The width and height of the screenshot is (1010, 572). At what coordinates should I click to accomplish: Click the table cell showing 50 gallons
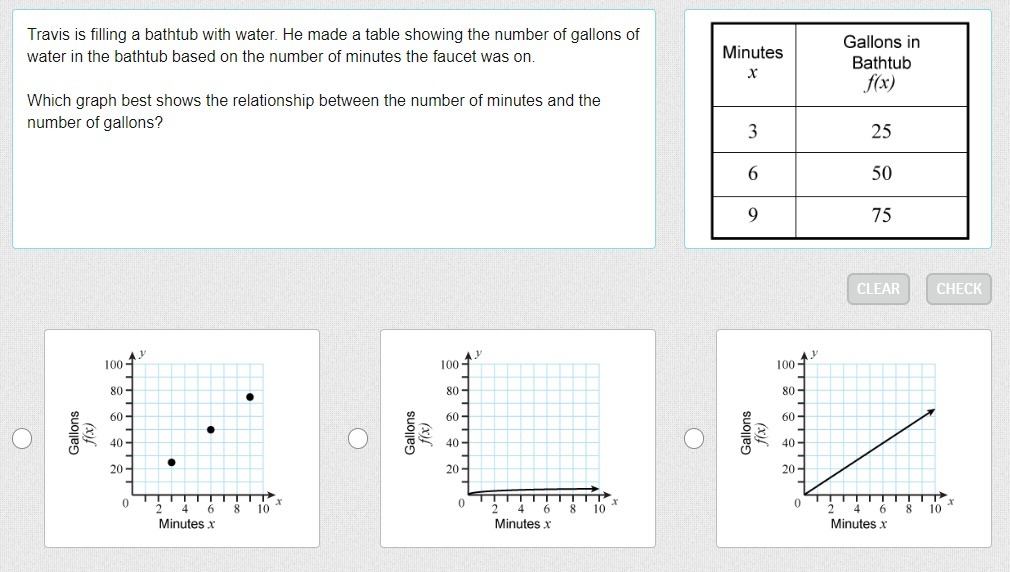tap(881, 174)
